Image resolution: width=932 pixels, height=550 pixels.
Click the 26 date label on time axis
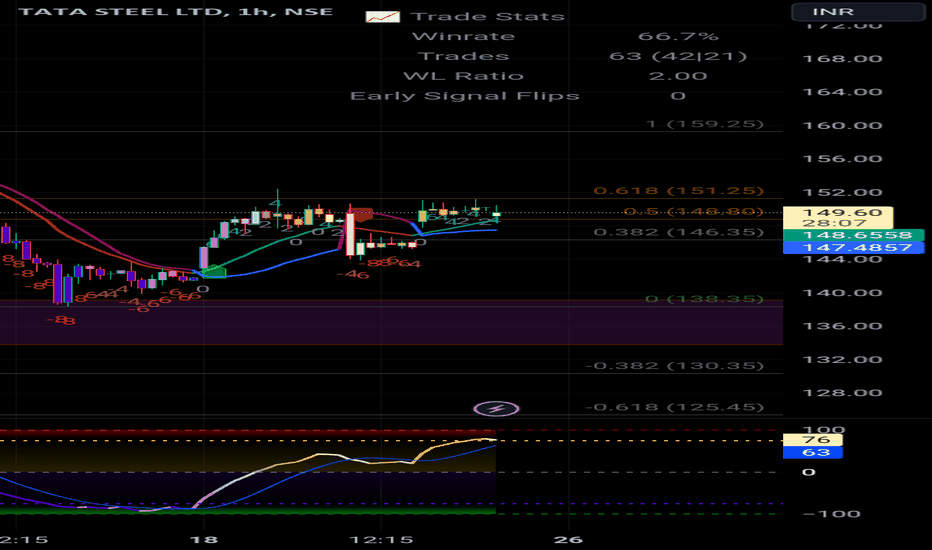[568, 540]
